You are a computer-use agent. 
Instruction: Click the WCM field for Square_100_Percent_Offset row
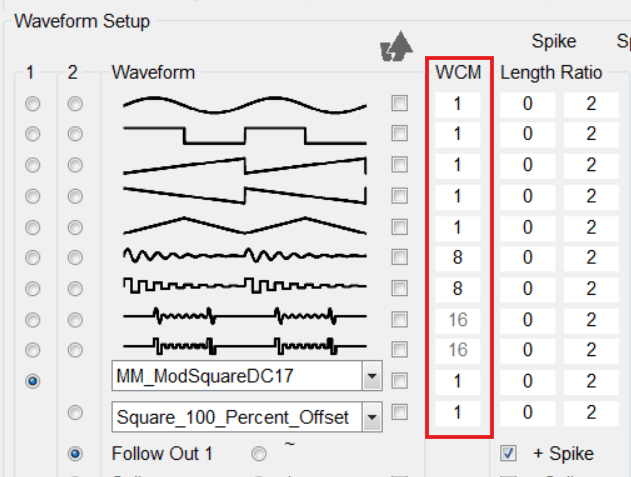coord(458,413)
